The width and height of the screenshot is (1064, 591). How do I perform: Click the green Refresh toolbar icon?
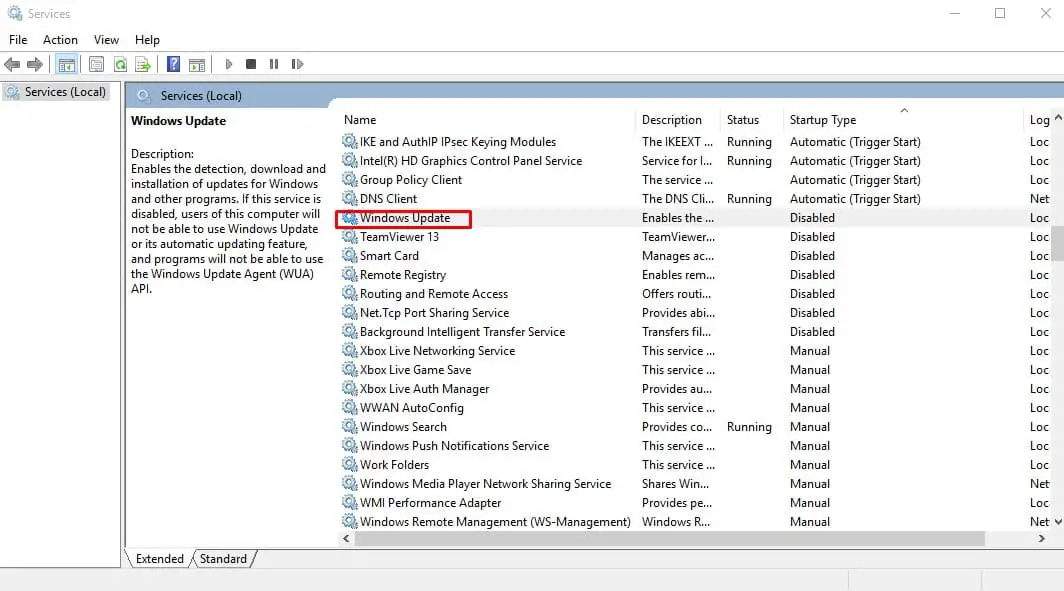(x=120, y=64)
